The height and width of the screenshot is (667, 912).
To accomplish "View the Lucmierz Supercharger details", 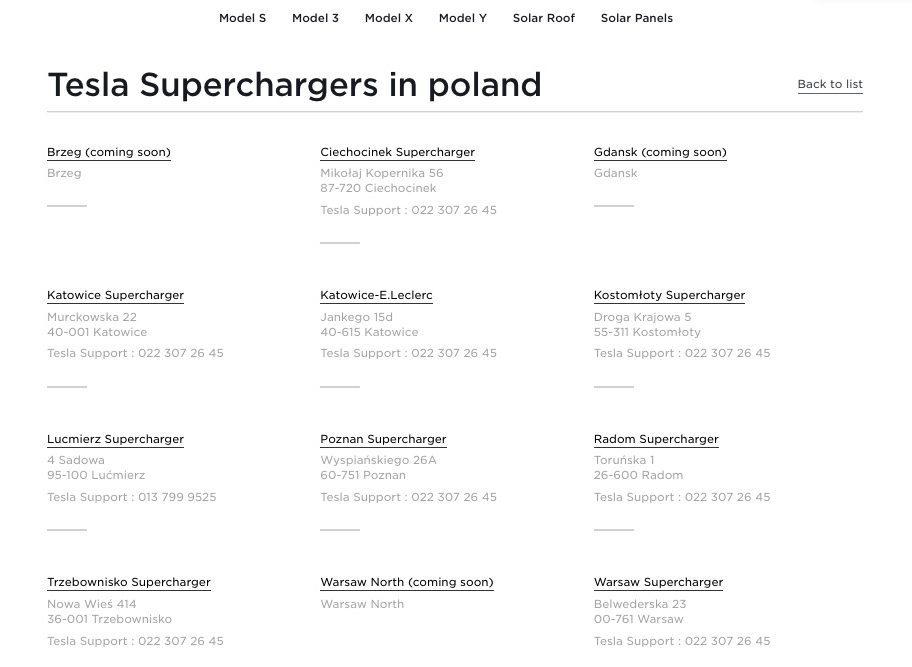I will [x=115, y=439].
